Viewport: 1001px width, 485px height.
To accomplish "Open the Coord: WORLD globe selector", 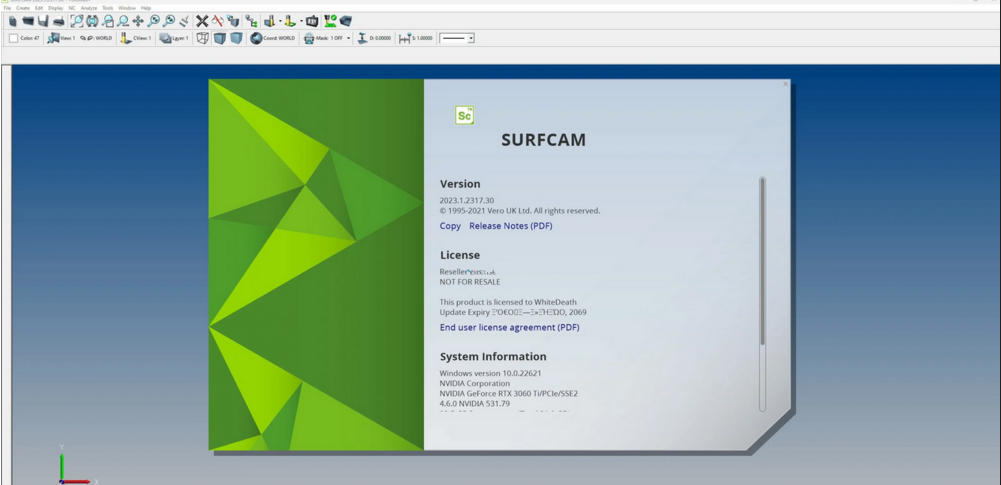I will (x=273, y=38).
